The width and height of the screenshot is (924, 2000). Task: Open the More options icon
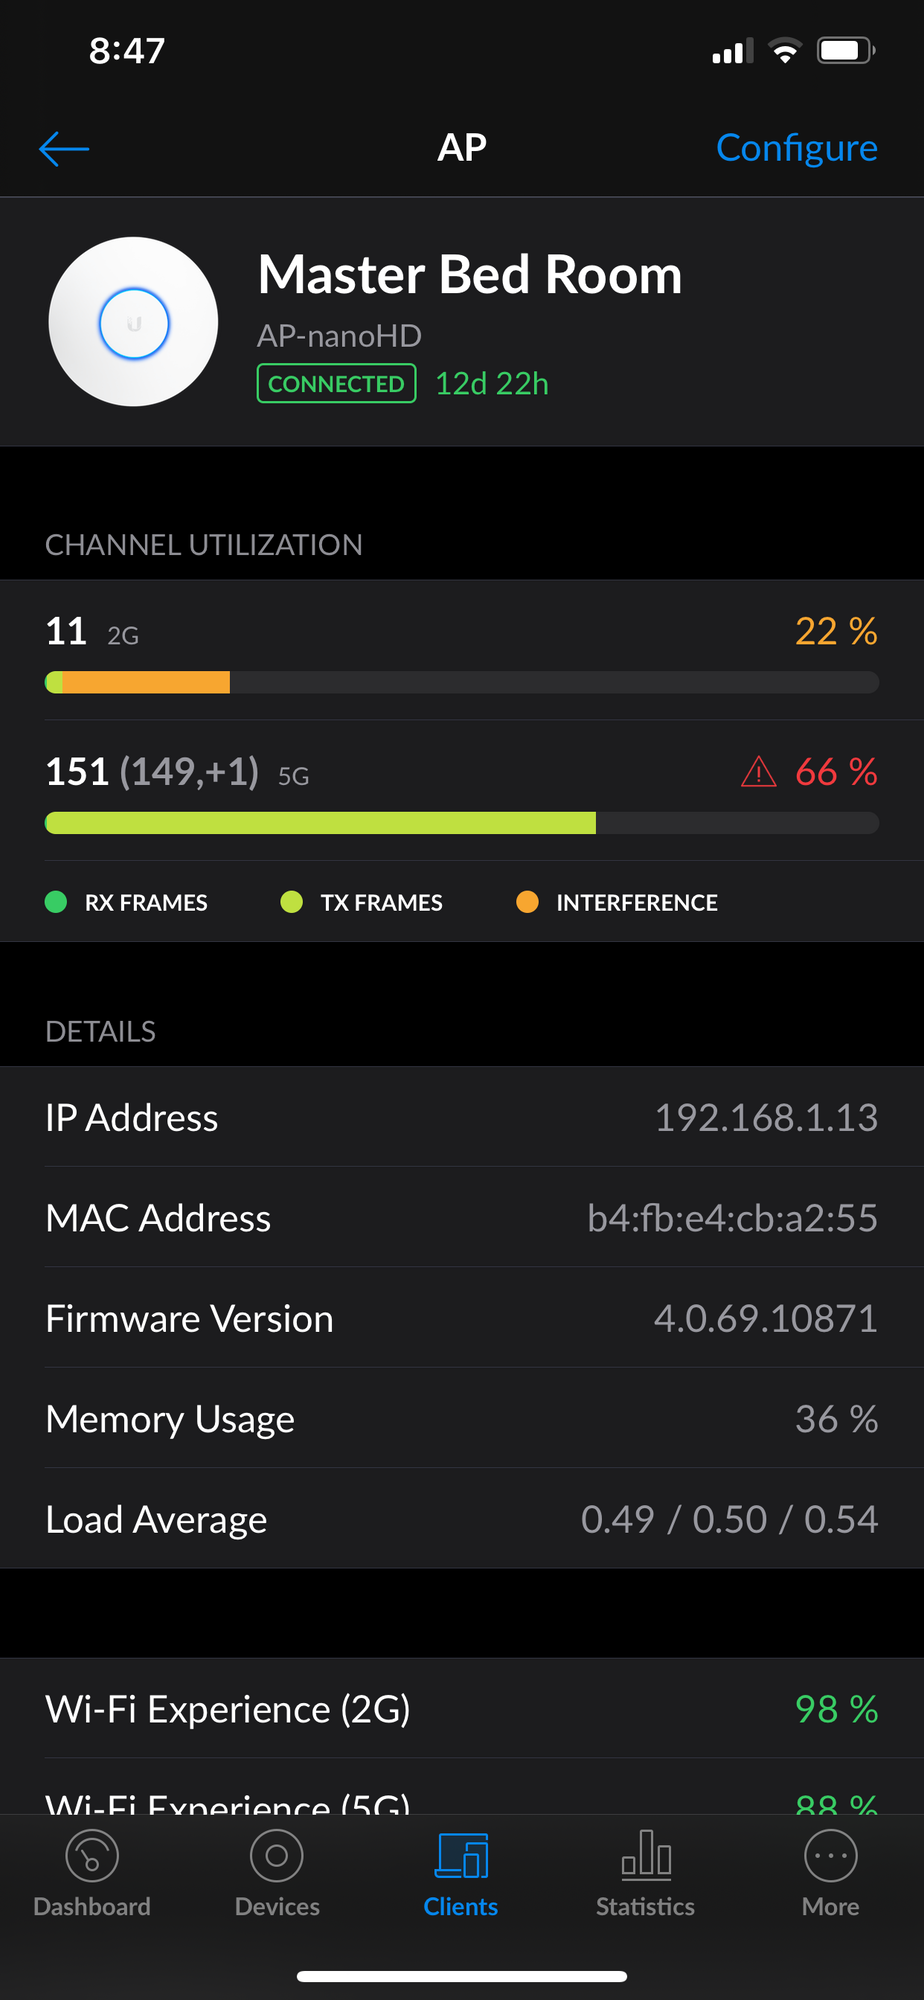pos(830,1857)
